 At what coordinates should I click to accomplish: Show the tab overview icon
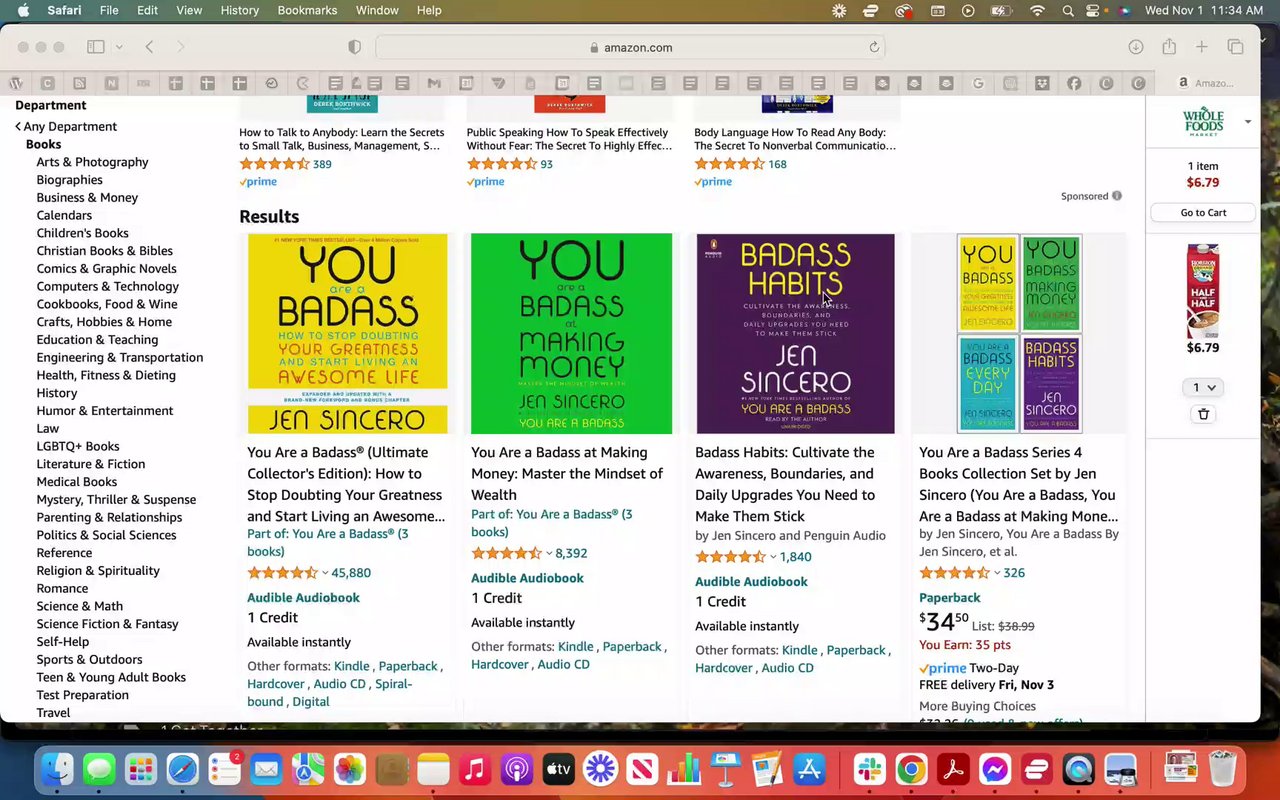pyautogui.click(x=1235, y=47)
